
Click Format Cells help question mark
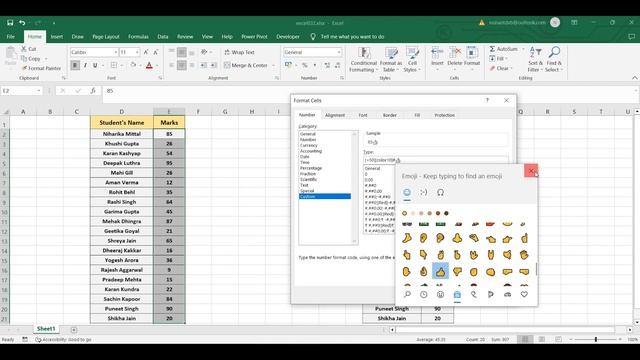(x=487, y=100)
